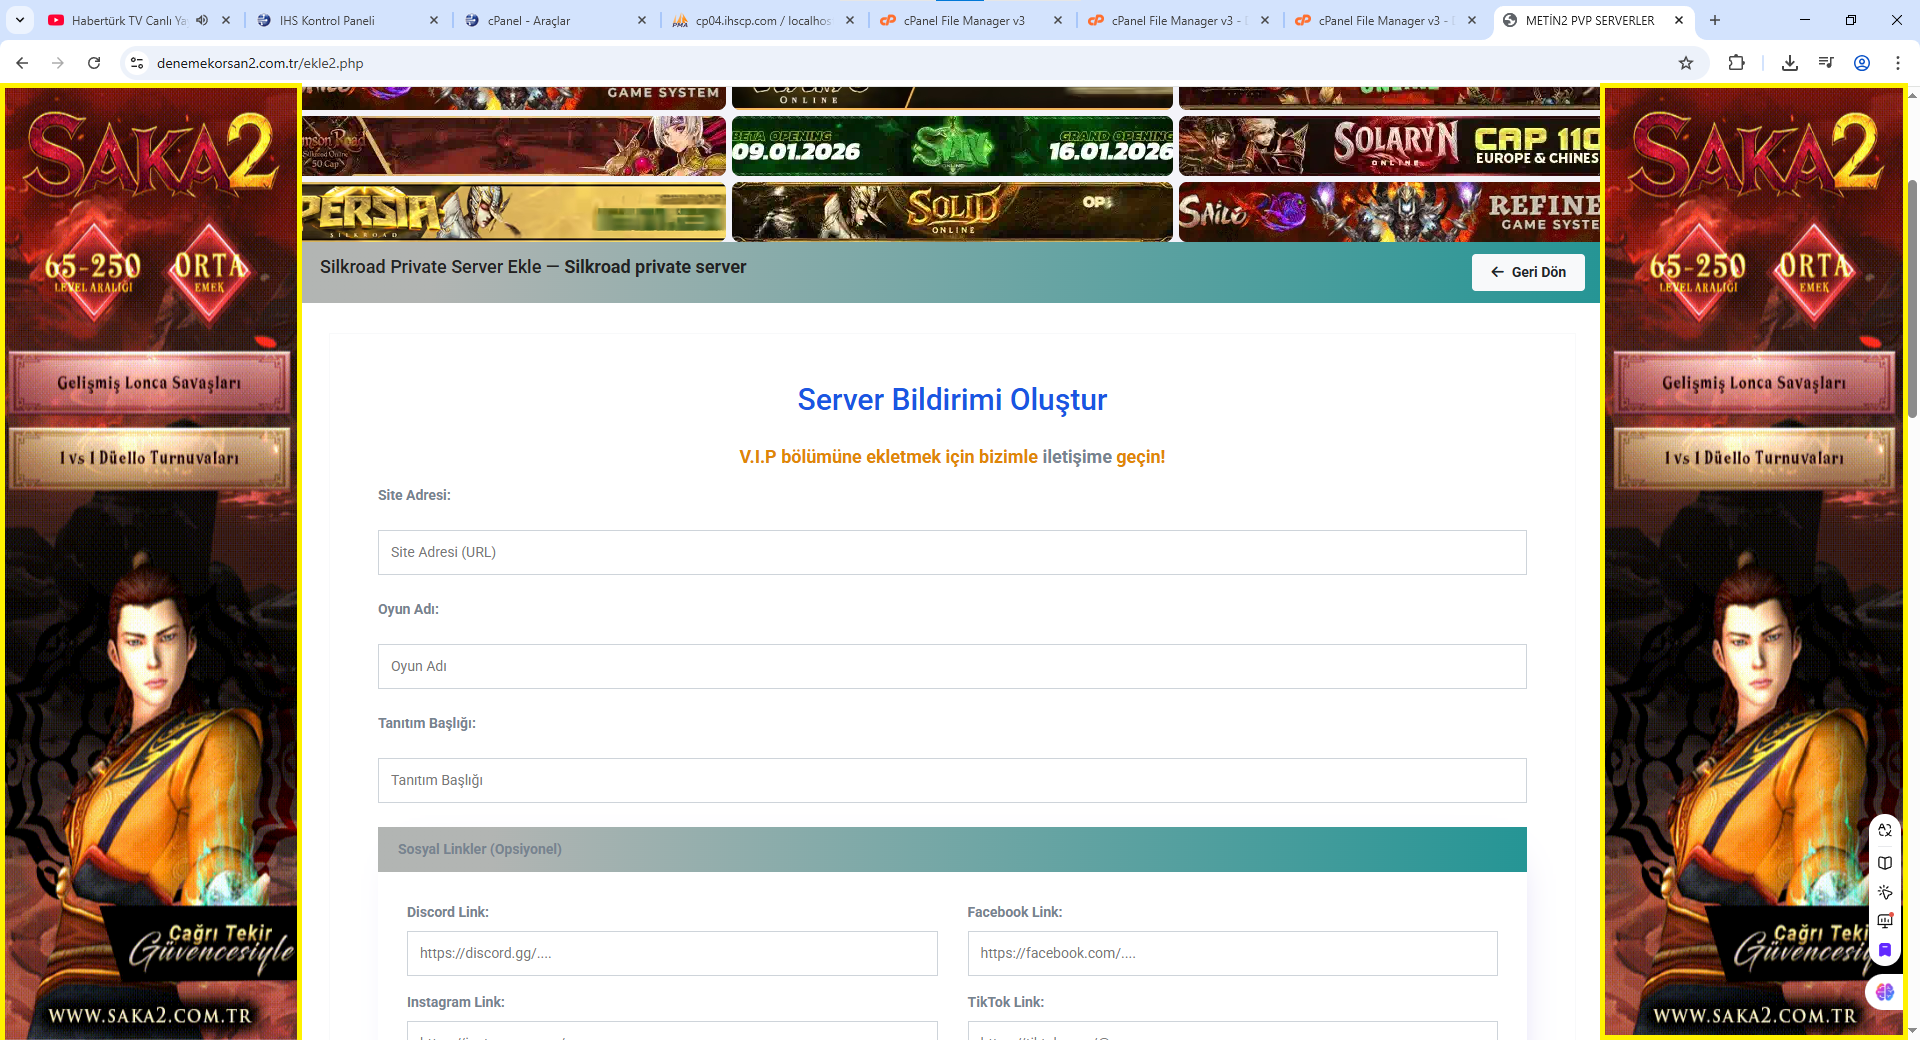The image size is (1920, 1040).
Task: View site information icon in the address bar
Action: [137, 63]
